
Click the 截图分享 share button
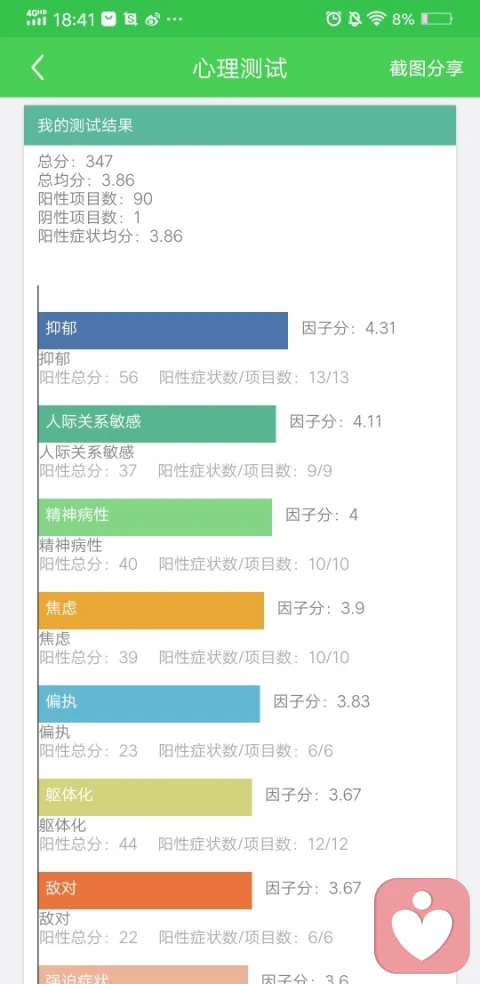pyautogui.click(x=426, y=68)
